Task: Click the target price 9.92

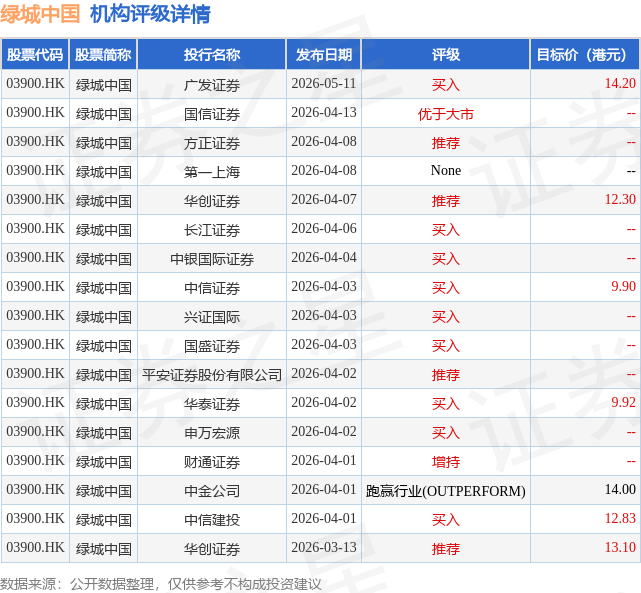Action: pyautogui.click(x=623, y=403)
